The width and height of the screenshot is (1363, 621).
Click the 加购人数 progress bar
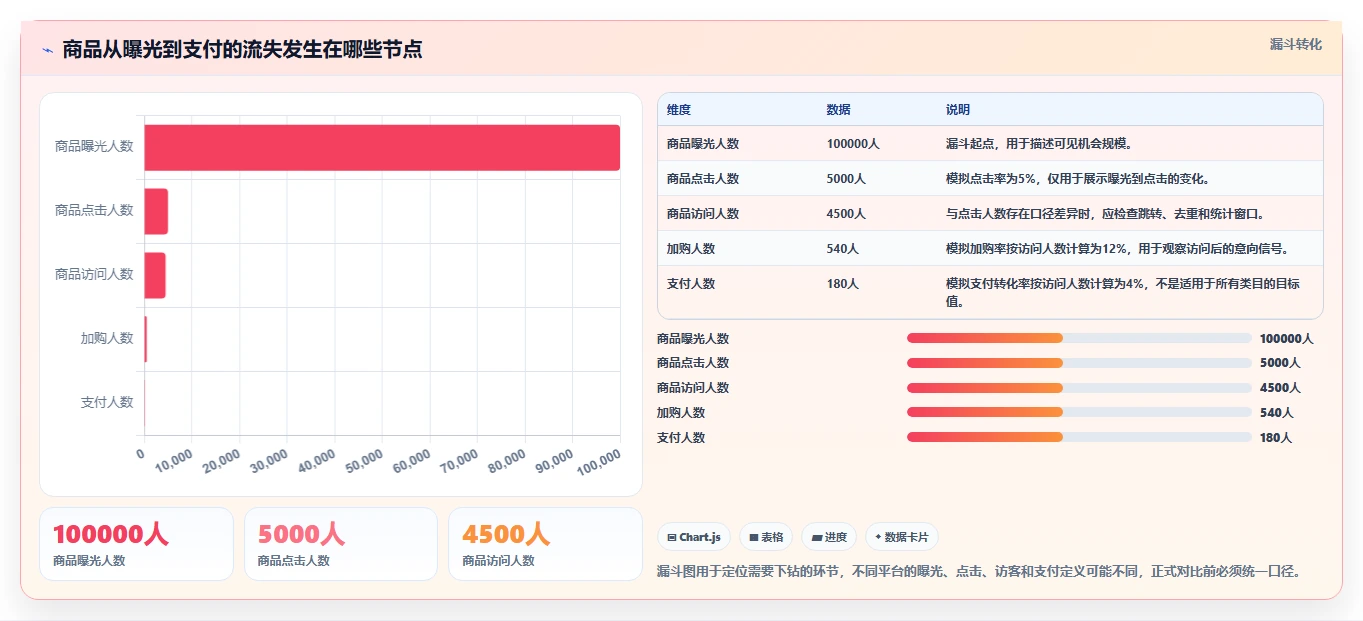tap(1079, 412)
